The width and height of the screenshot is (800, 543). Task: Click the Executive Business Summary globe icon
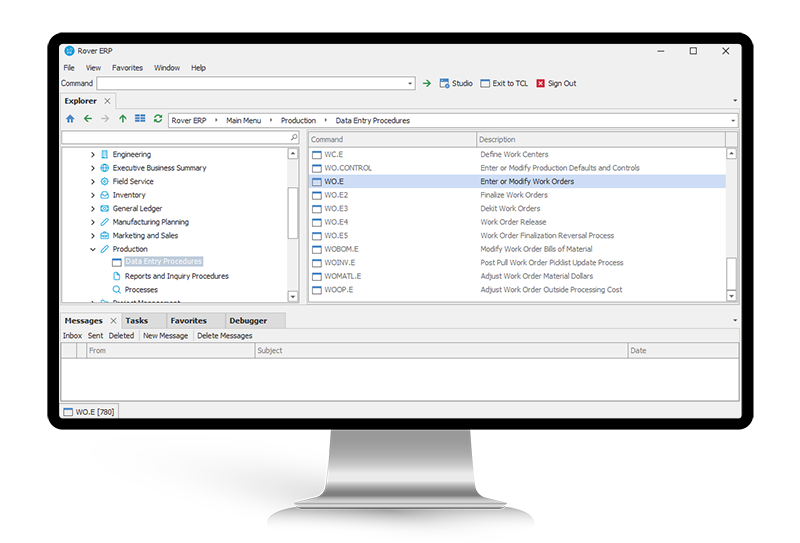click(x=105, y=168)
